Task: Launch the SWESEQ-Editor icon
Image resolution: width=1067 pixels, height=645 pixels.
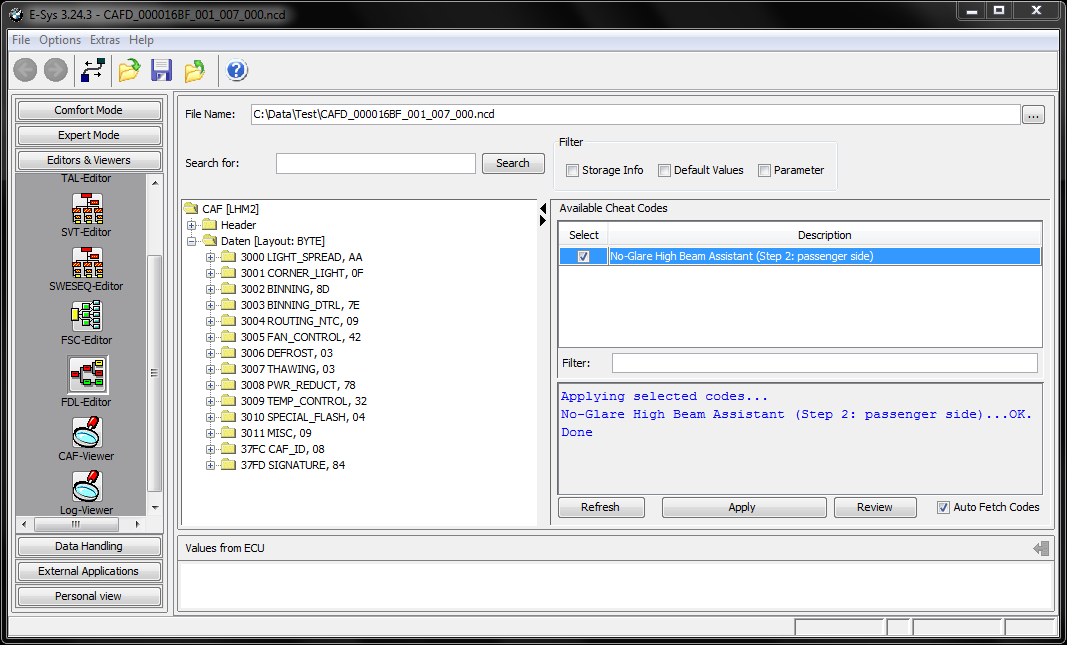Action: (87, 263)
